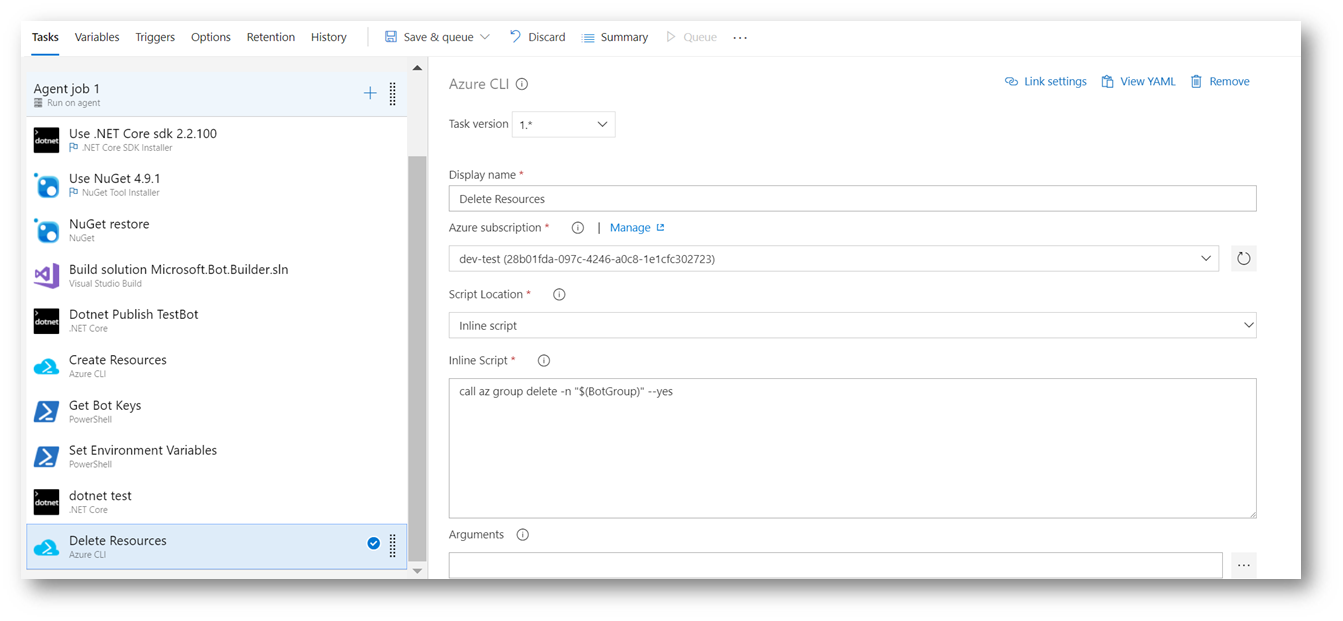Select the Dotnet Publish TestBot task
The height and width of the screenshot is (621, 1343).
[x=217, y=321]
